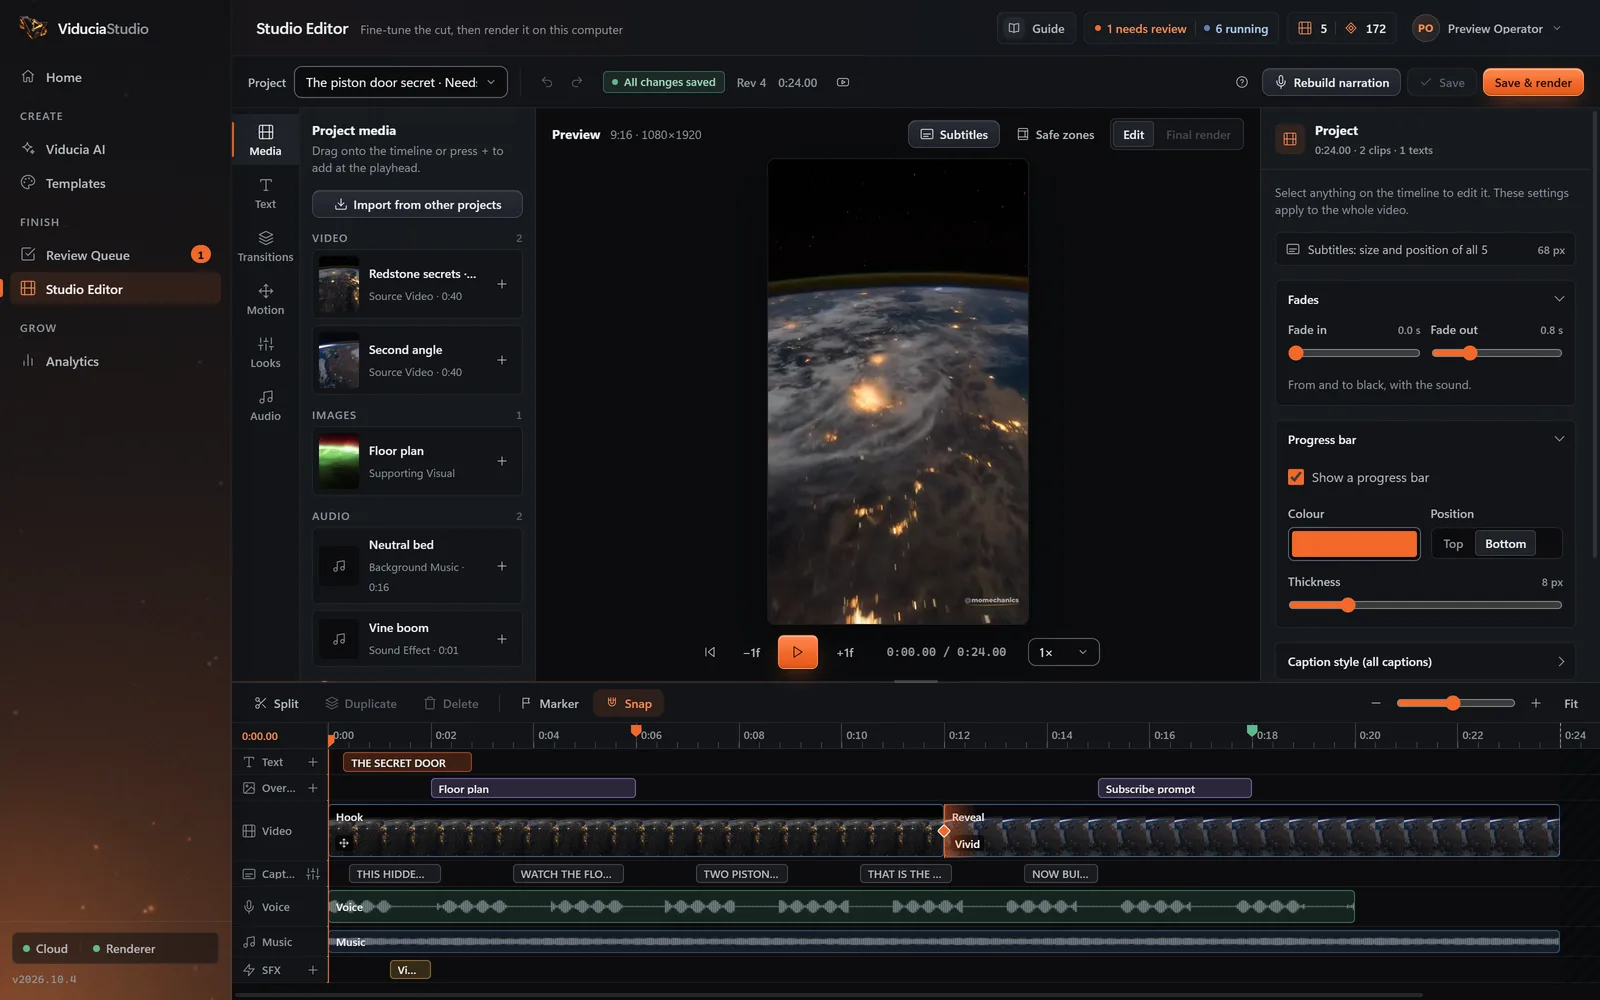The image size is (1600, 1000).
Task: Click the Thickness slider handle
Action: point(1348,605)
